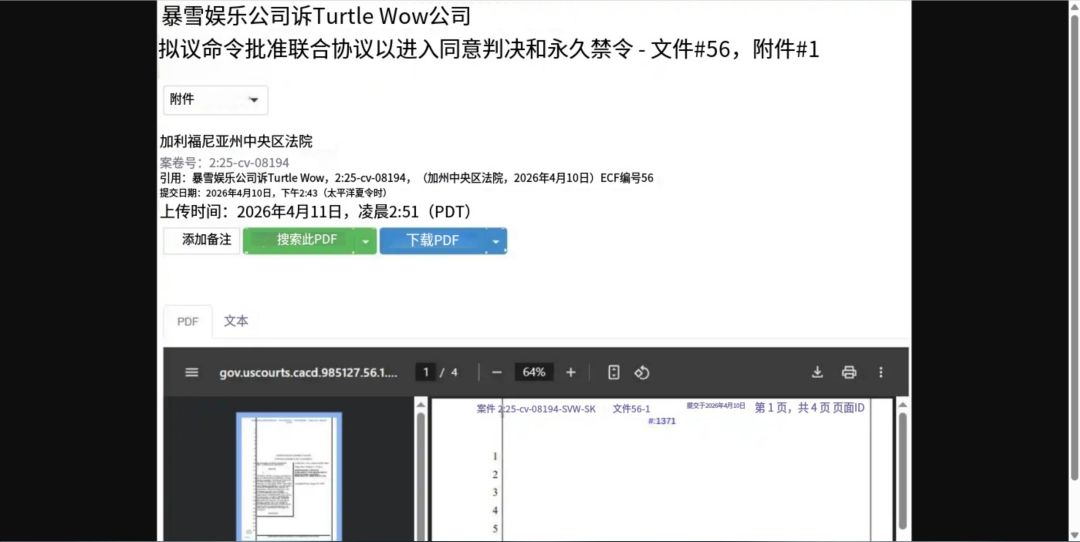Print the PDF with the printer icon
Viewport: 1080px width, 542px height.
pos(849,373)
